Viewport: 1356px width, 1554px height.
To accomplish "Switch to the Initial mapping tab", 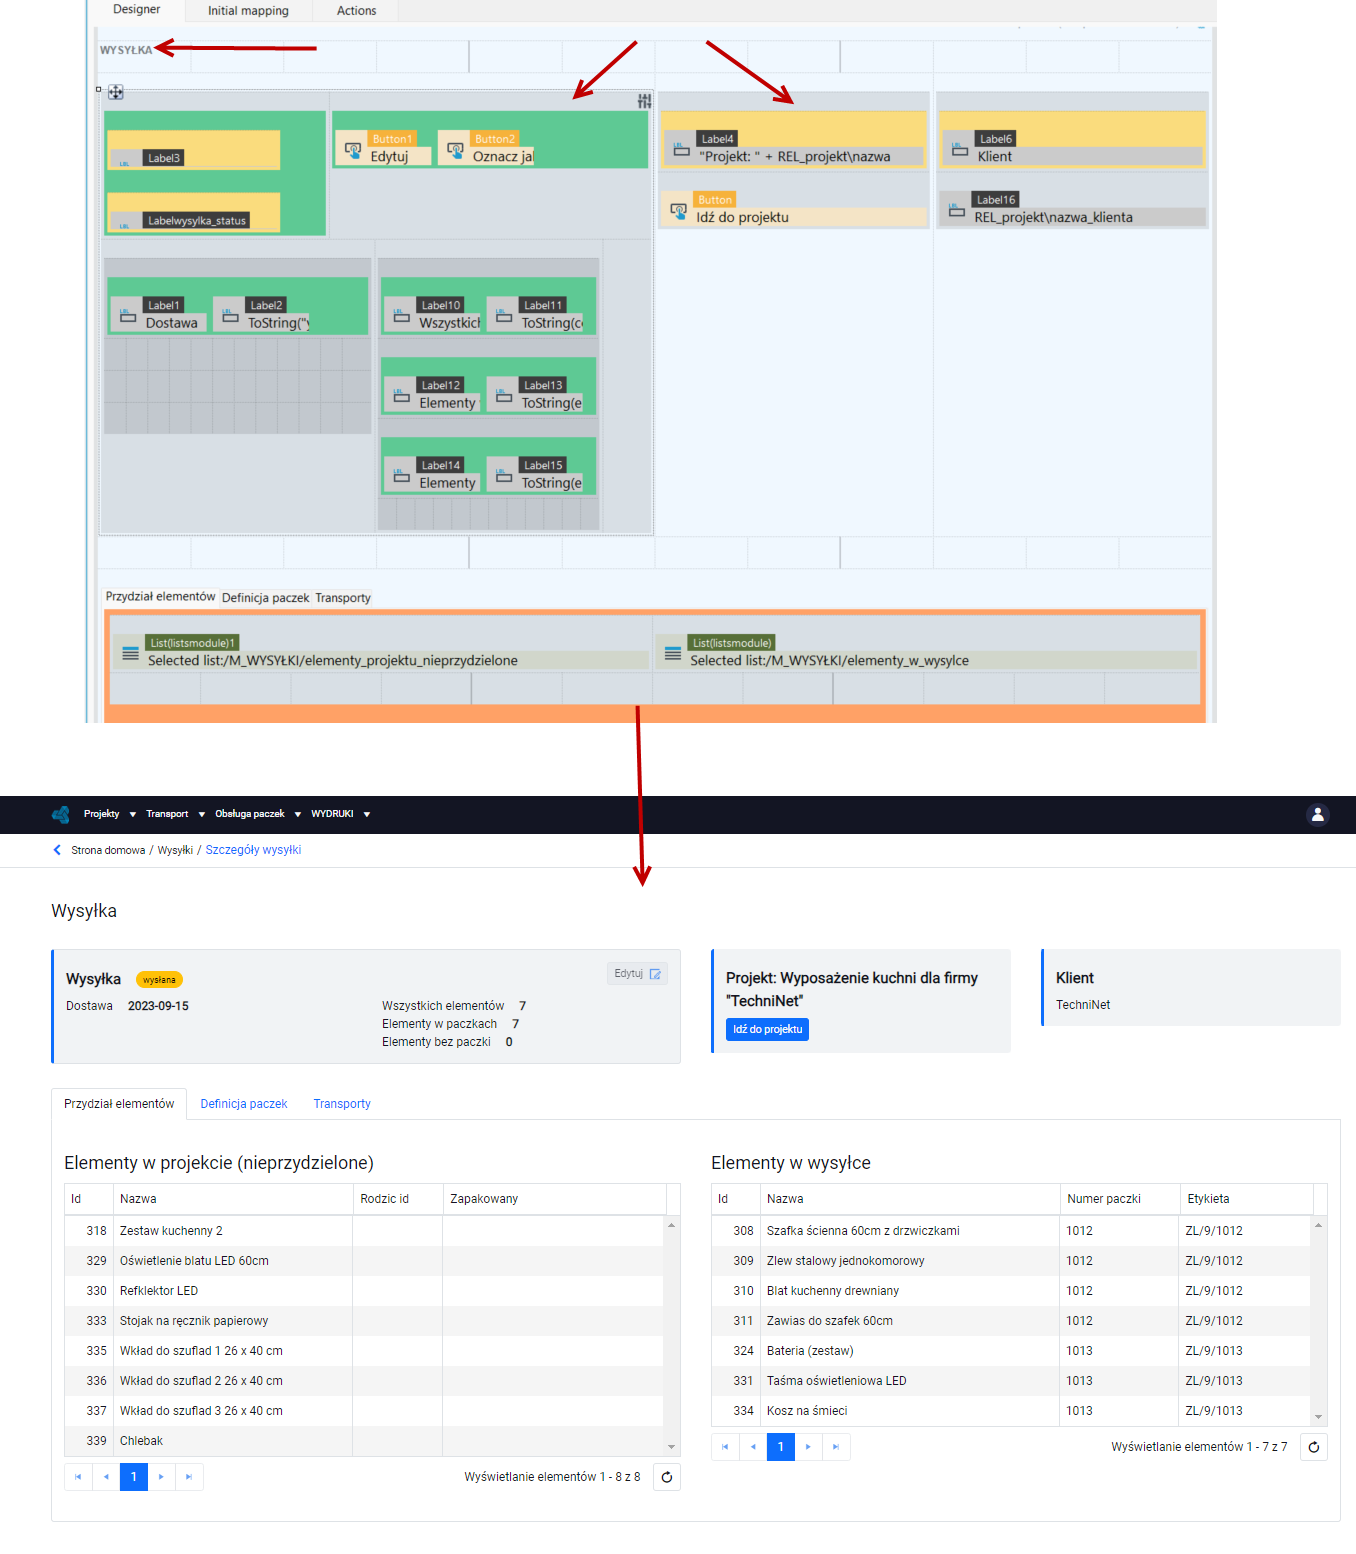I will point(248,11).
